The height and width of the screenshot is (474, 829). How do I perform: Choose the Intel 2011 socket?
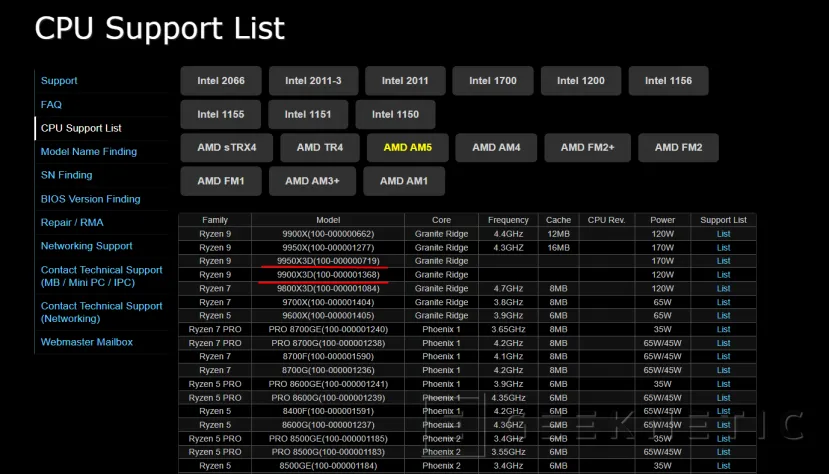click(405, 81)
